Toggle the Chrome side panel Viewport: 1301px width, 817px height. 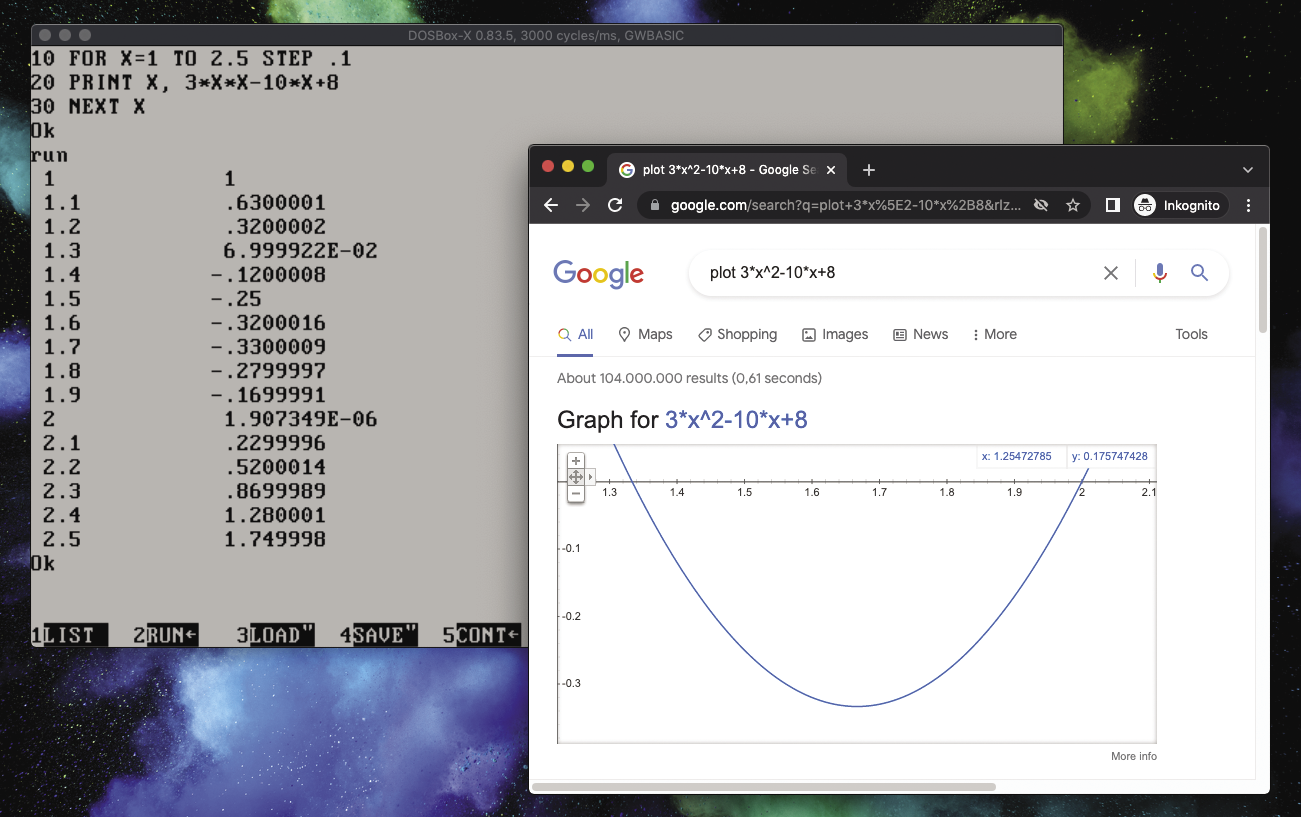(x=1112, y=205)
